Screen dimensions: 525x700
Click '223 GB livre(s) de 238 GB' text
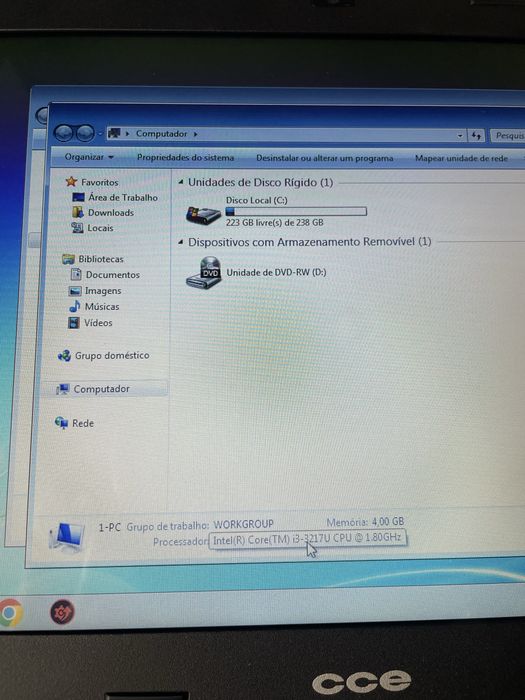pyautogui.click(x=275, y=222)
